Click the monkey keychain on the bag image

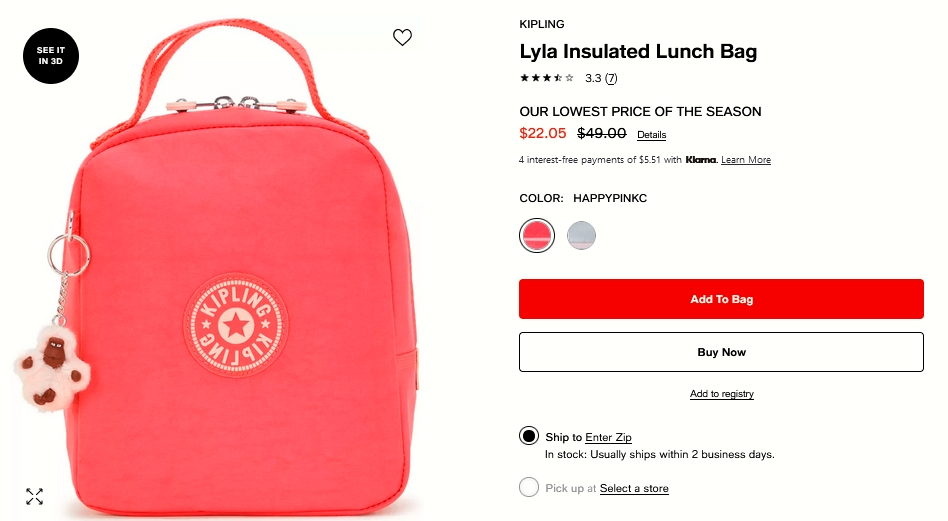[x=52, y=366]
